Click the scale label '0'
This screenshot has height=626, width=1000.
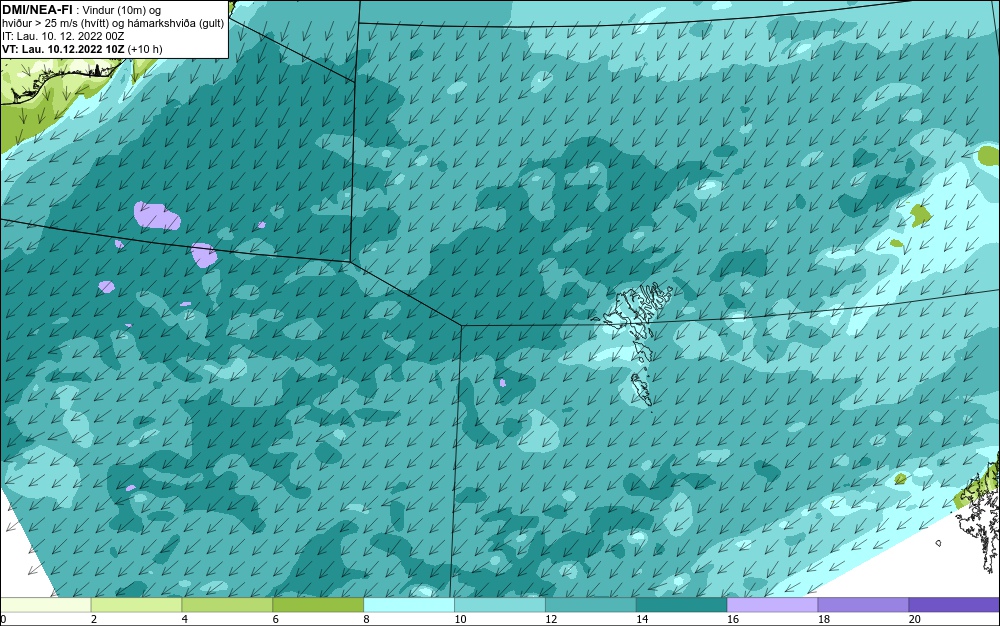pos(3,619)
